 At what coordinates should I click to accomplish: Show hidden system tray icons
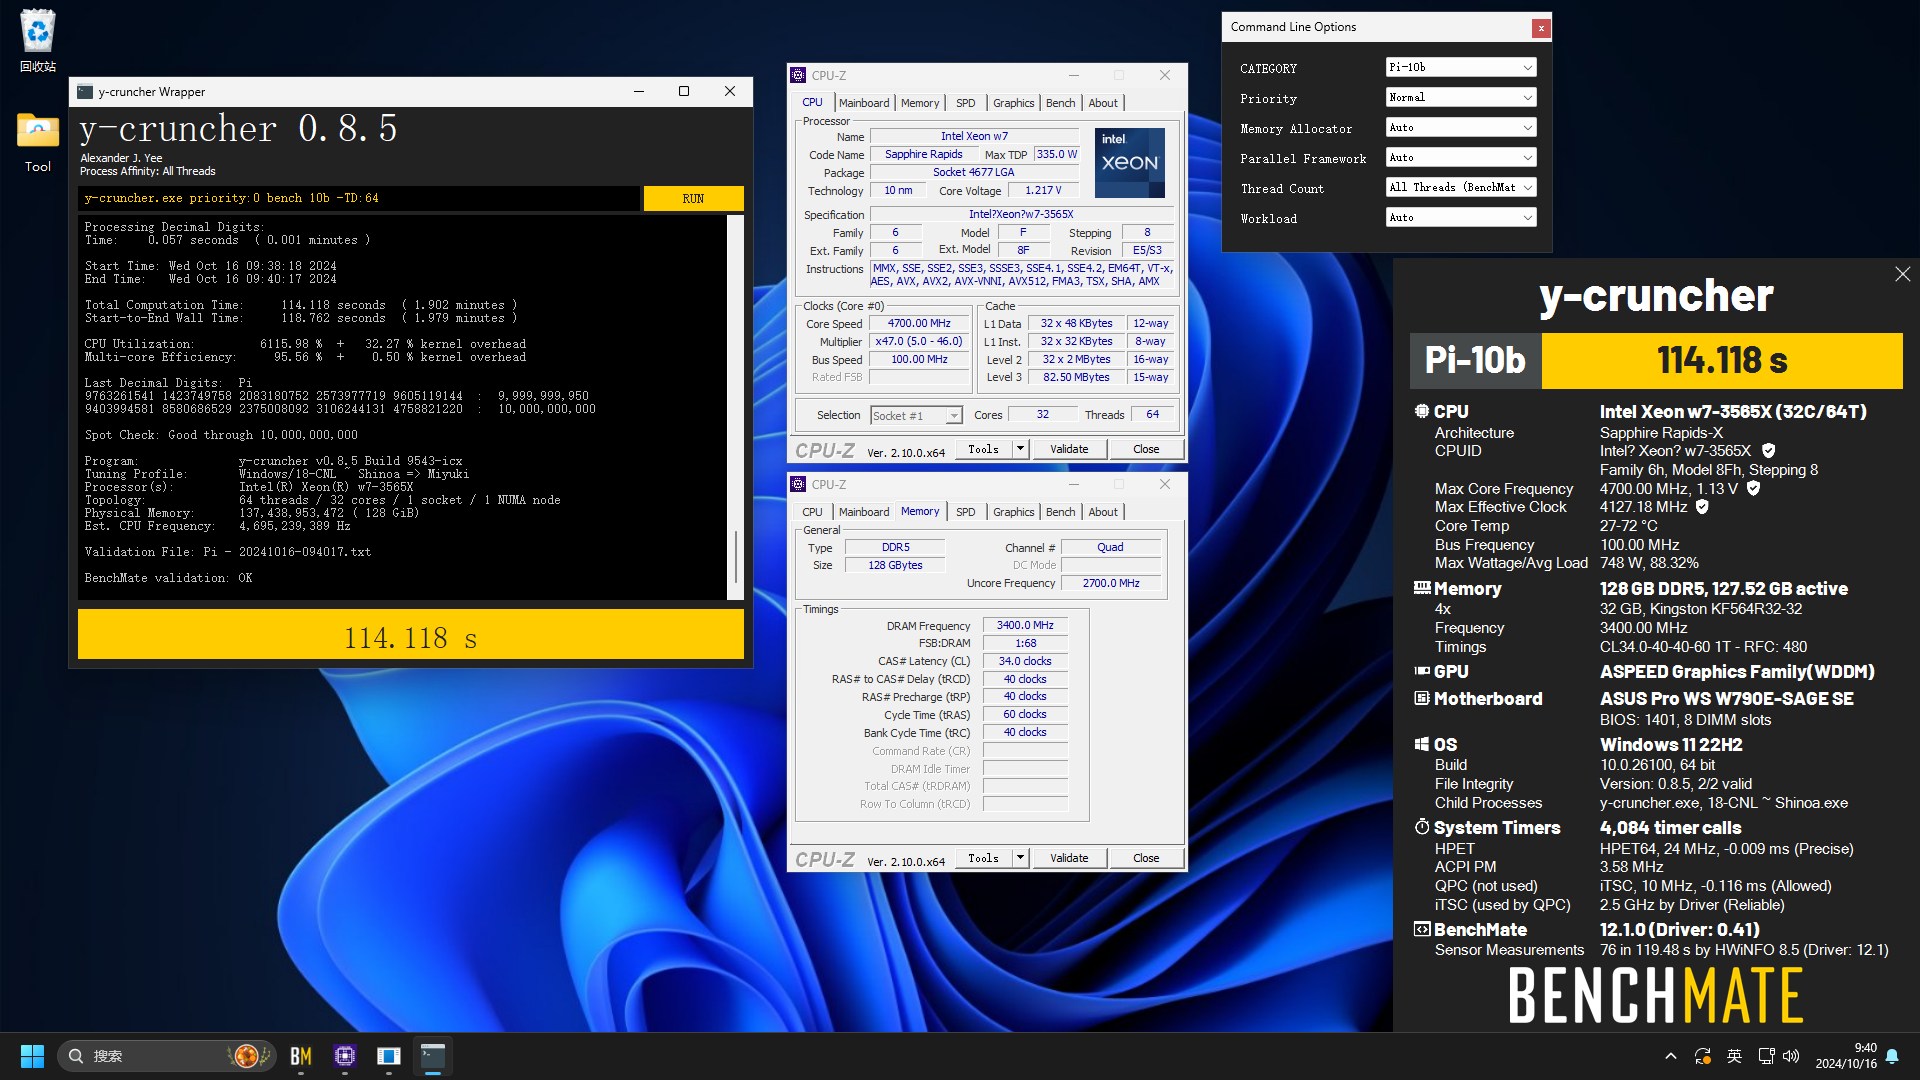[x=1670, y=1056]
